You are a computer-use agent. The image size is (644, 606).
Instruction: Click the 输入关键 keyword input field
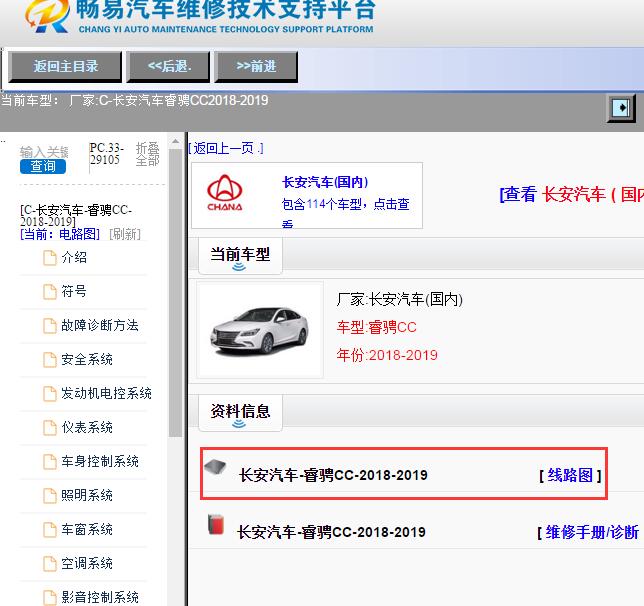tap(44, 152)
